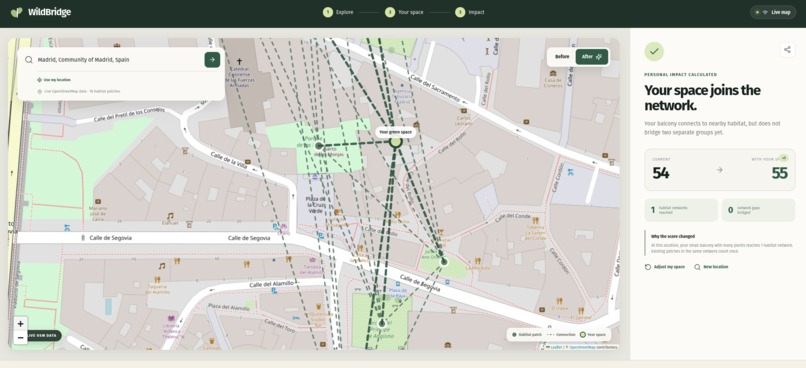Click habitat patch node at Príncipe de Anglona garden

coord(381,323)
